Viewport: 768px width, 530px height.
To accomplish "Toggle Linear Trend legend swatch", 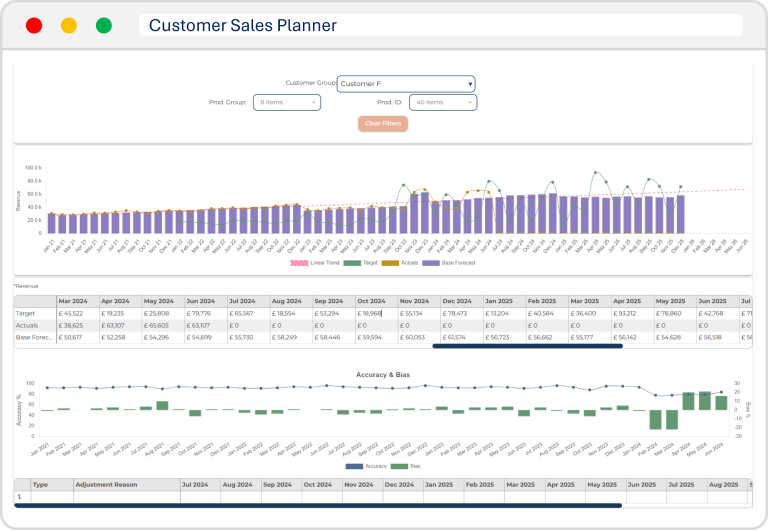I will coord(300,263).
